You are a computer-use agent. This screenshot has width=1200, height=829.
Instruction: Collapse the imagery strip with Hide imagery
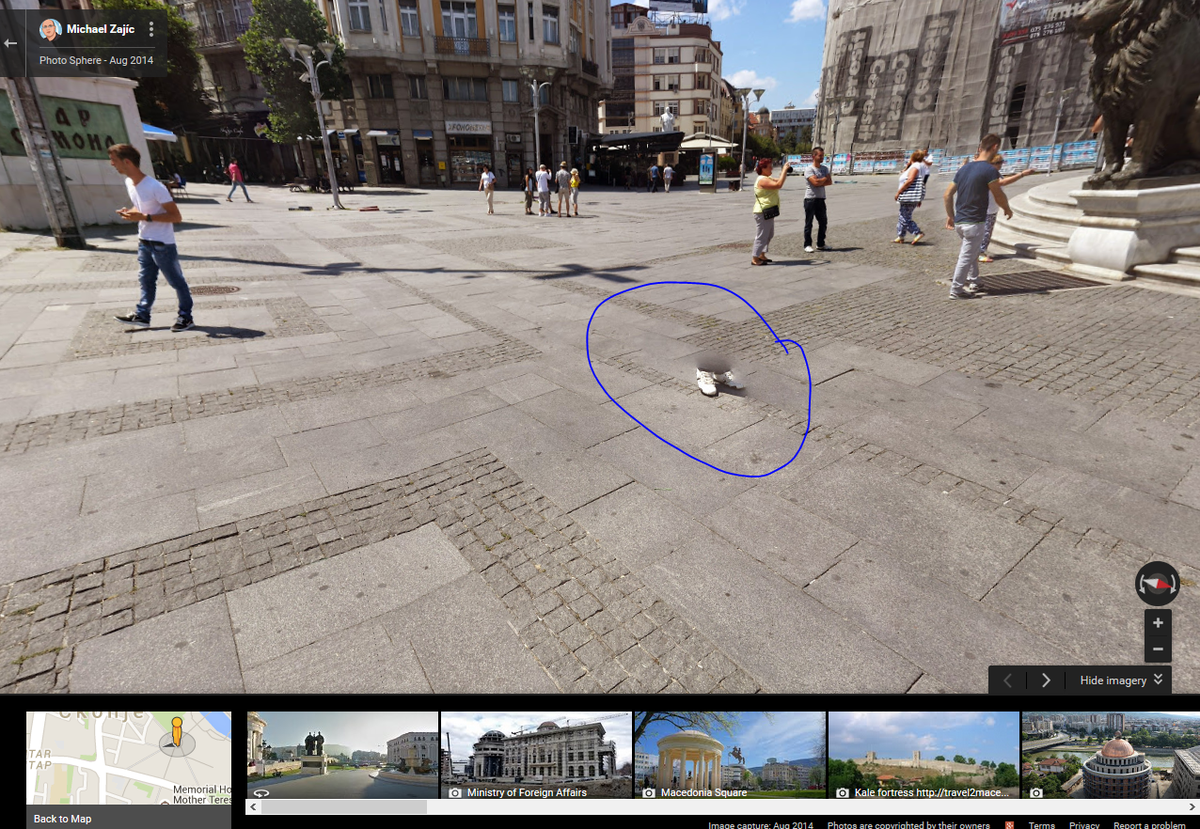pyautogui.click(x=1113, y=680)
